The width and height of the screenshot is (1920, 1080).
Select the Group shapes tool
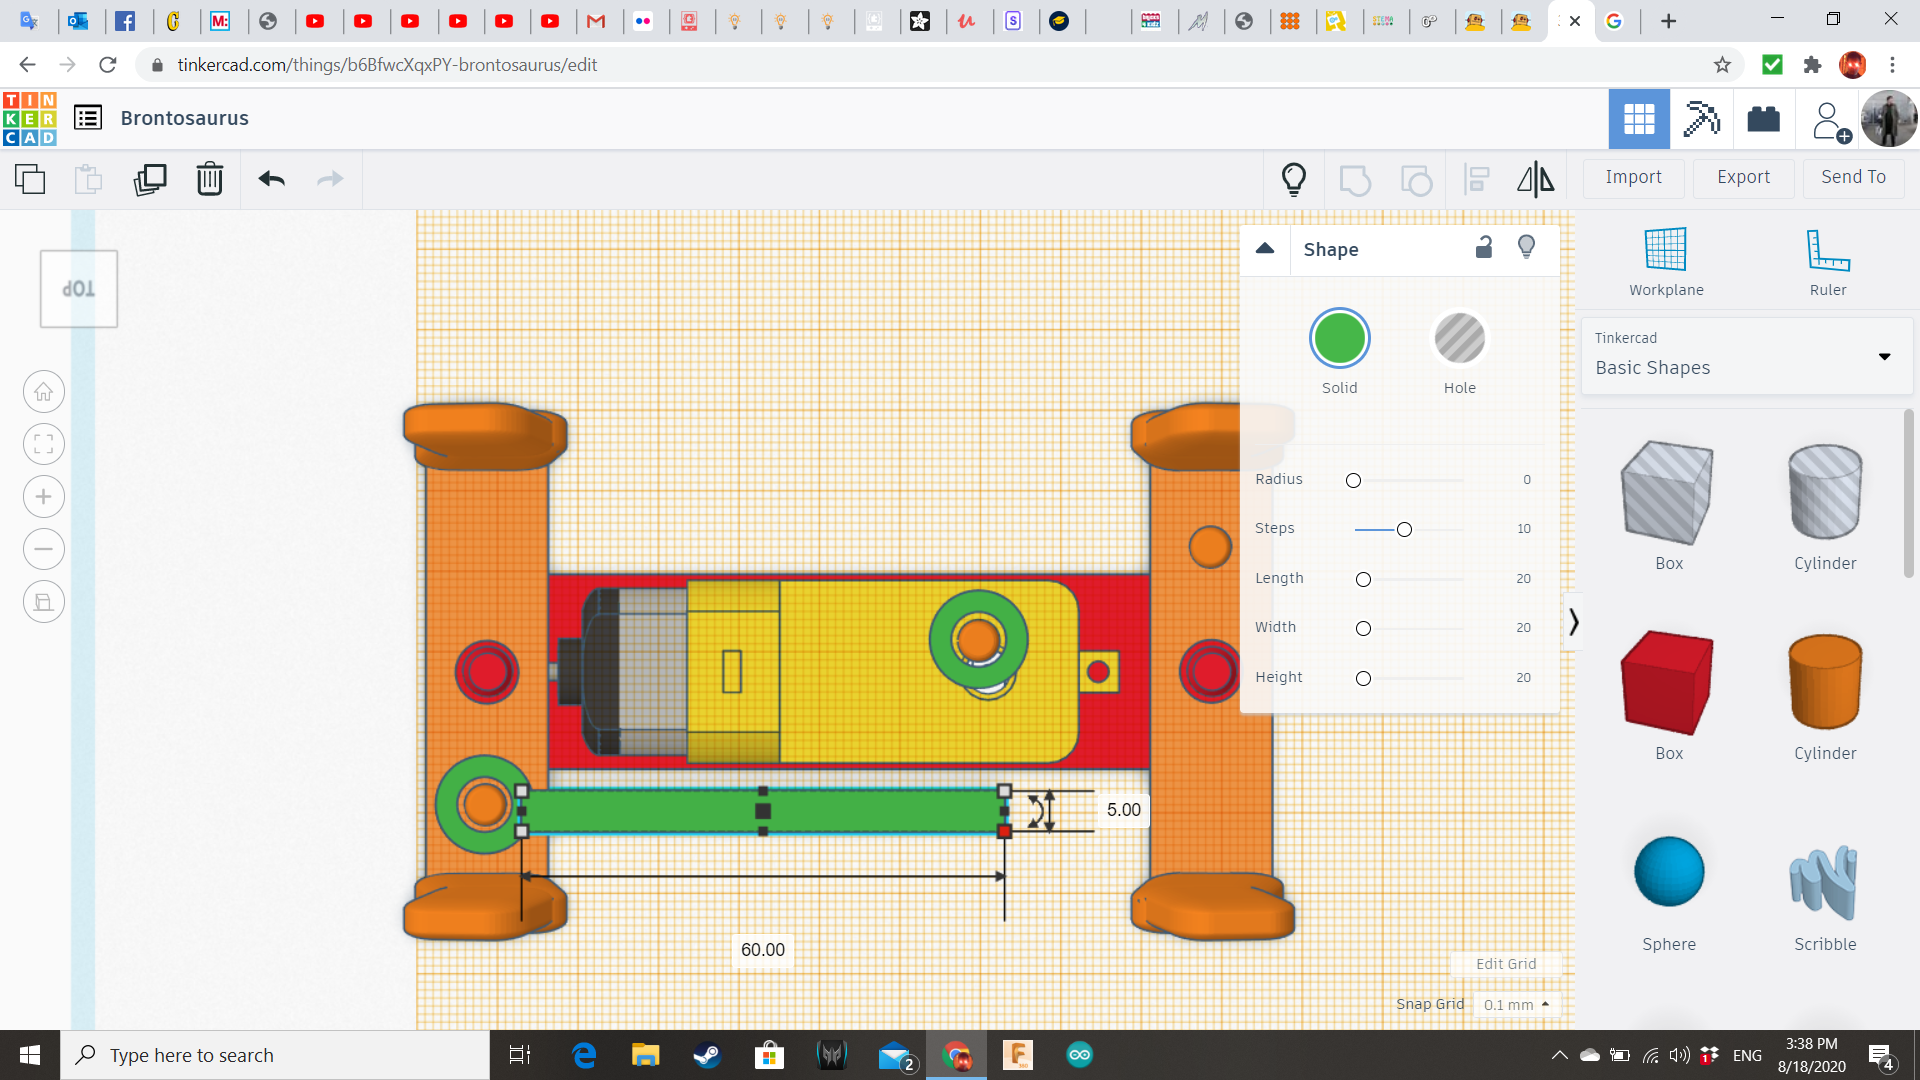pyautogui.click(x=1355, y=179)
